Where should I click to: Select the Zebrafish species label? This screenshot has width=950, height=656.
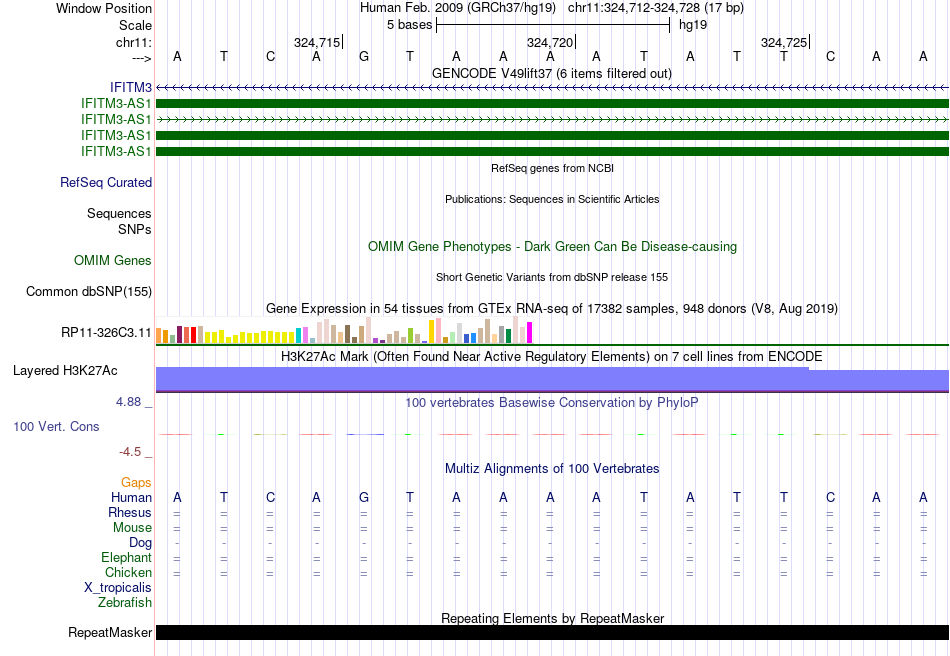click(x=125, y=603)
